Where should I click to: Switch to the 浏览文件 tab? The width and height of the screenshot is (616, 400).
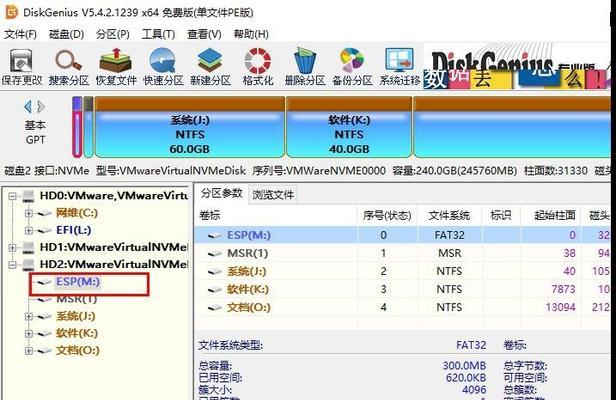click(x=273, y=194)
